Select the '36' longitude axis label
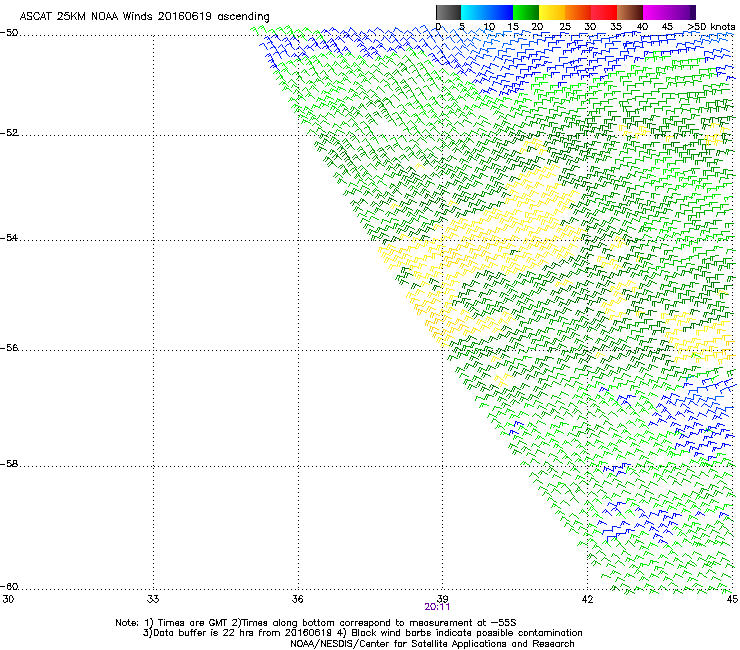The height and width of the screenshot is (650, 740). tap(298, 599)
